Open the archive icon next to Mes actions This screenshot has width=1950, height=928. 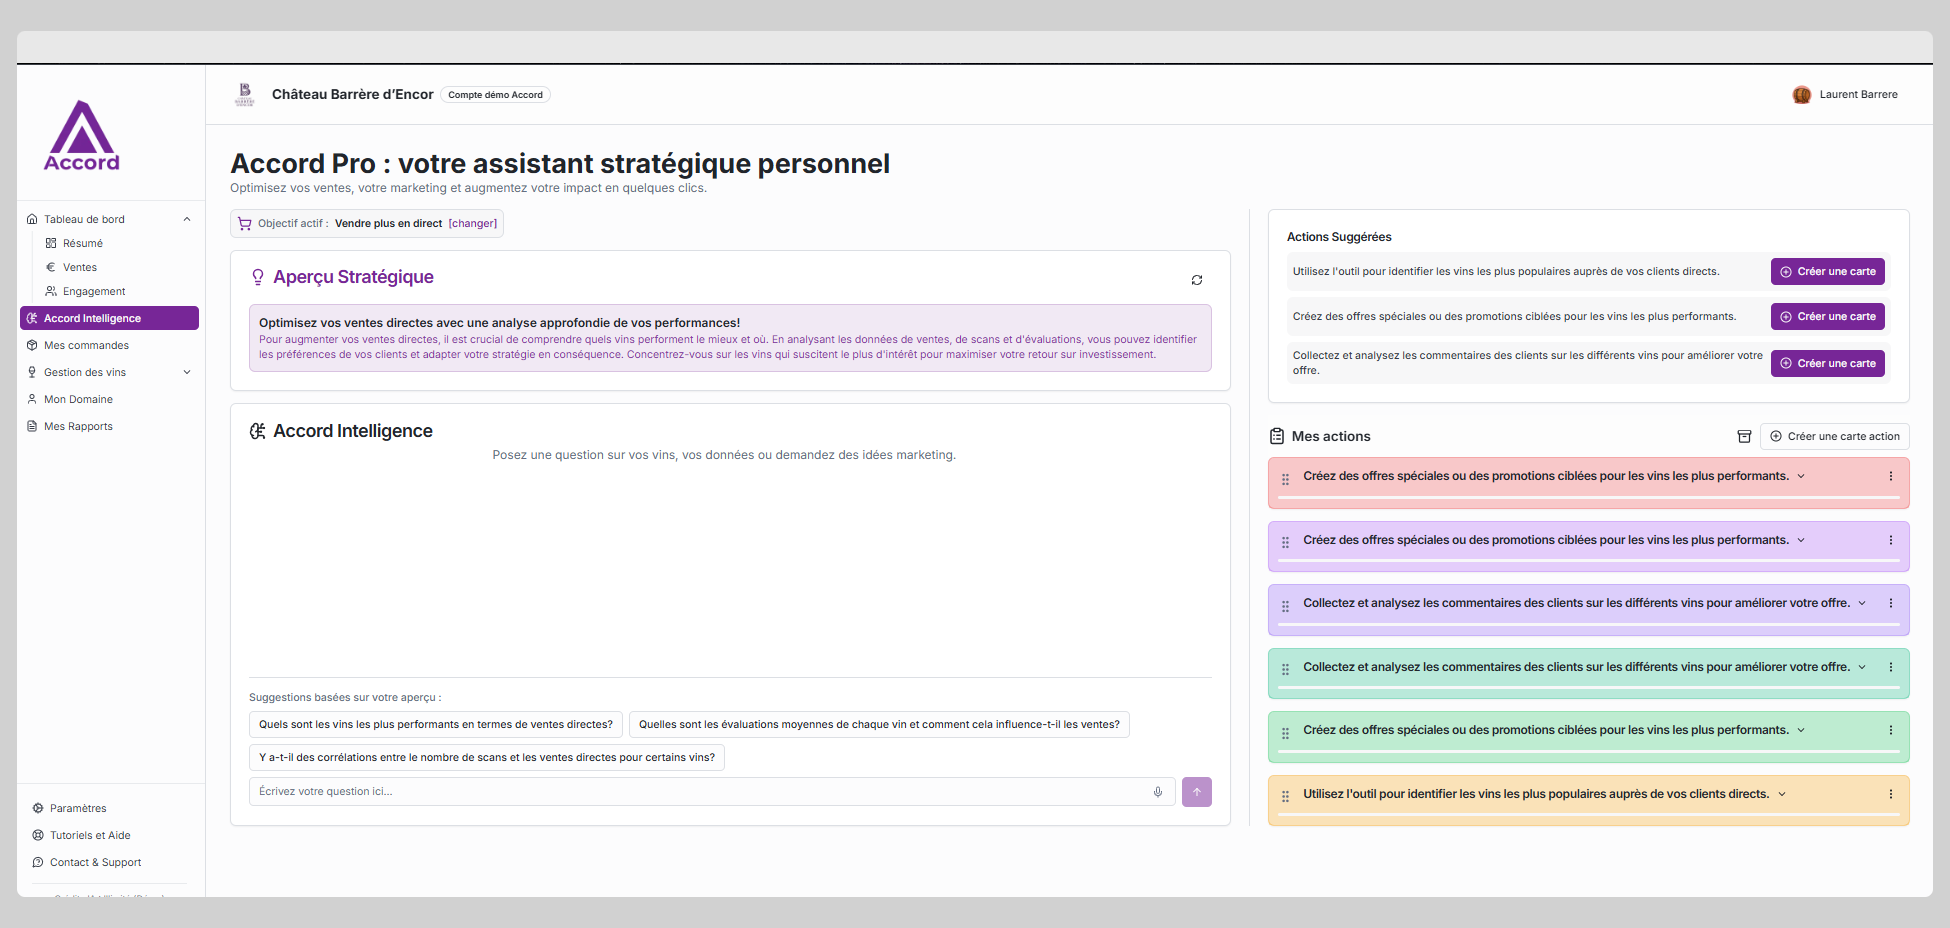tap(1745, 436)
